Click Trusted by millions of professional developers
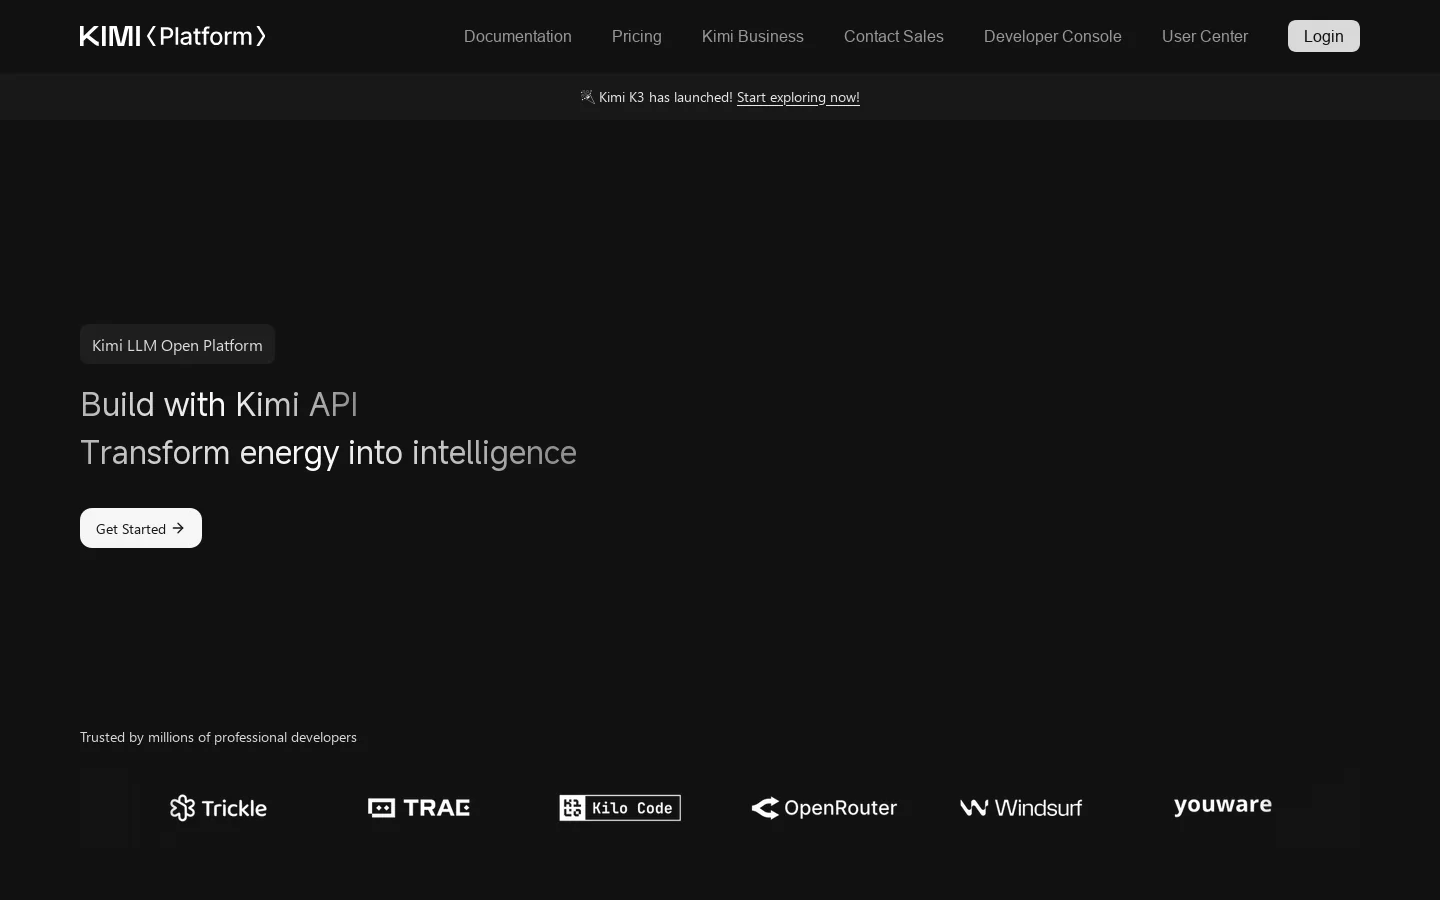The width and height of the screenshot is (1440, 900). coord(218,737)
